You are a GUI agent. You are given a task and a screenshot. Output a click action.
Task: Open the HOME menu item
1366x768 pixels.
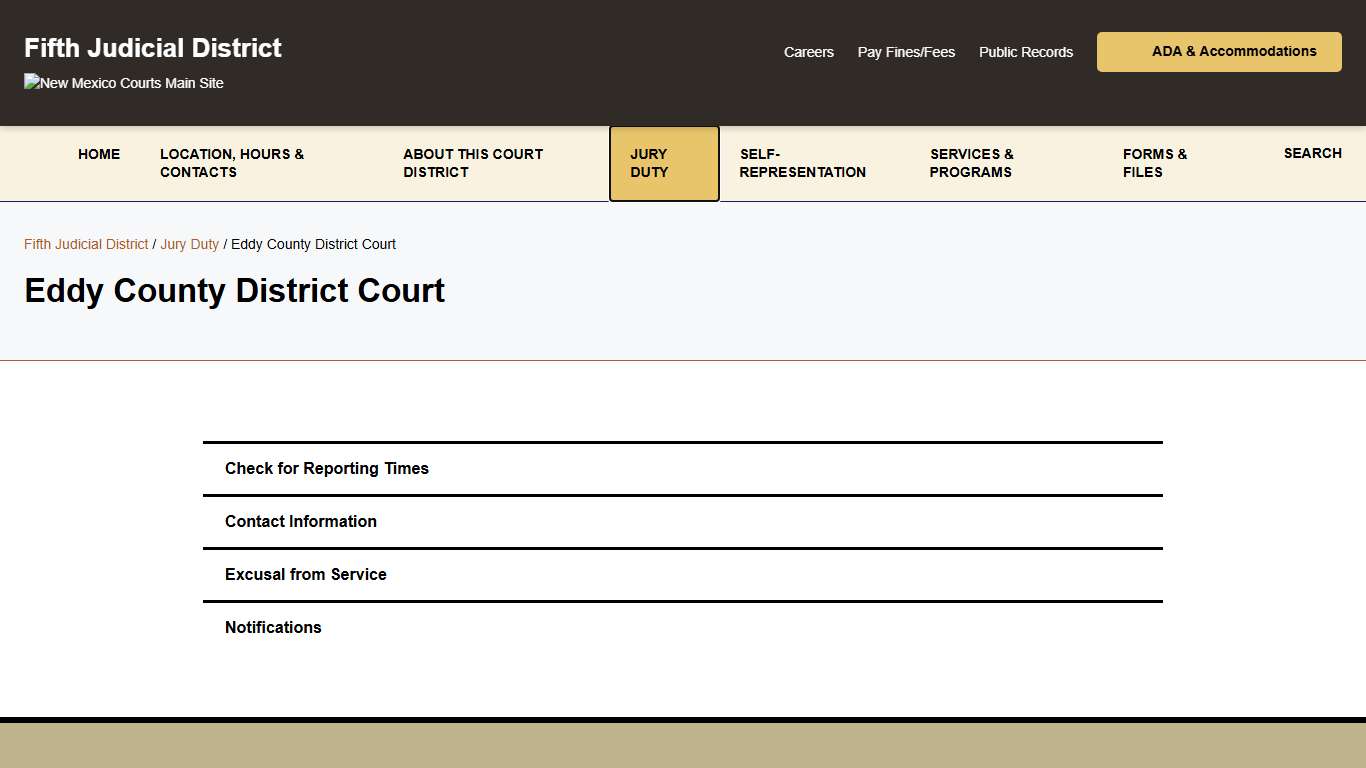point(98,154)
